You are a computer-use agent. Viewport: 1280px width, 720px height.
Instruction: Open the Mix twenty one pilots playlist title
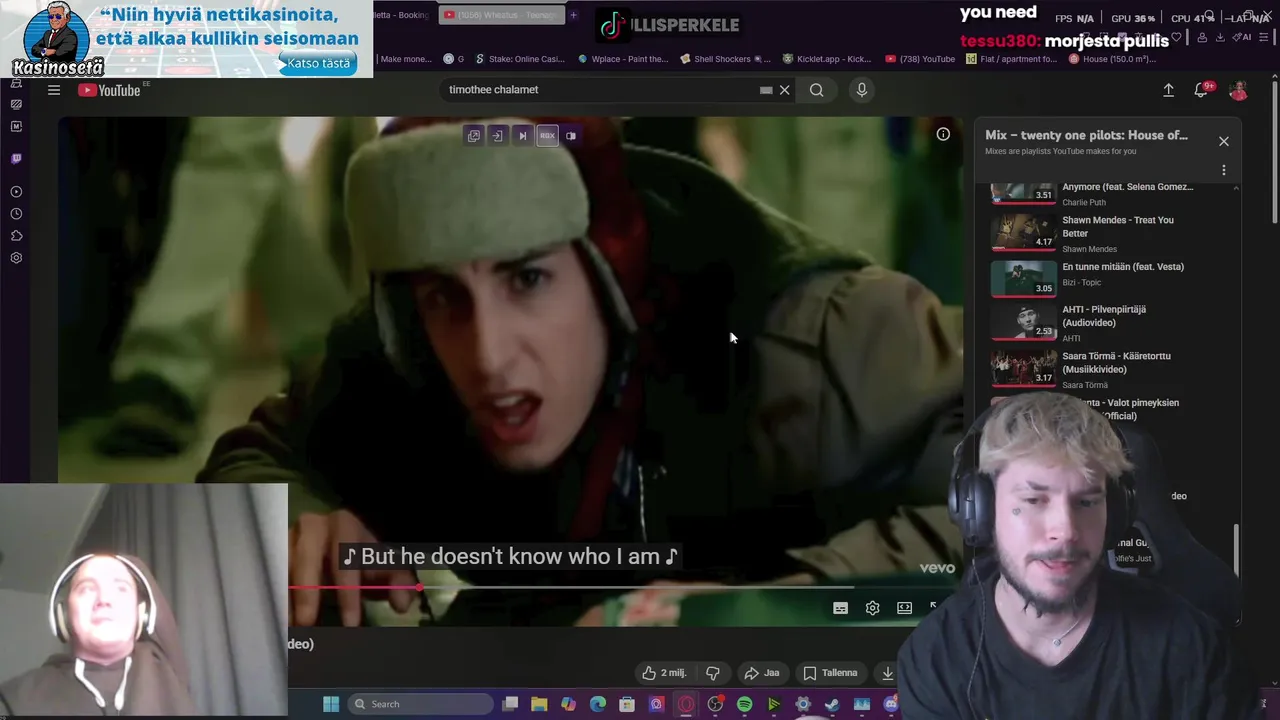point(1086,135)
